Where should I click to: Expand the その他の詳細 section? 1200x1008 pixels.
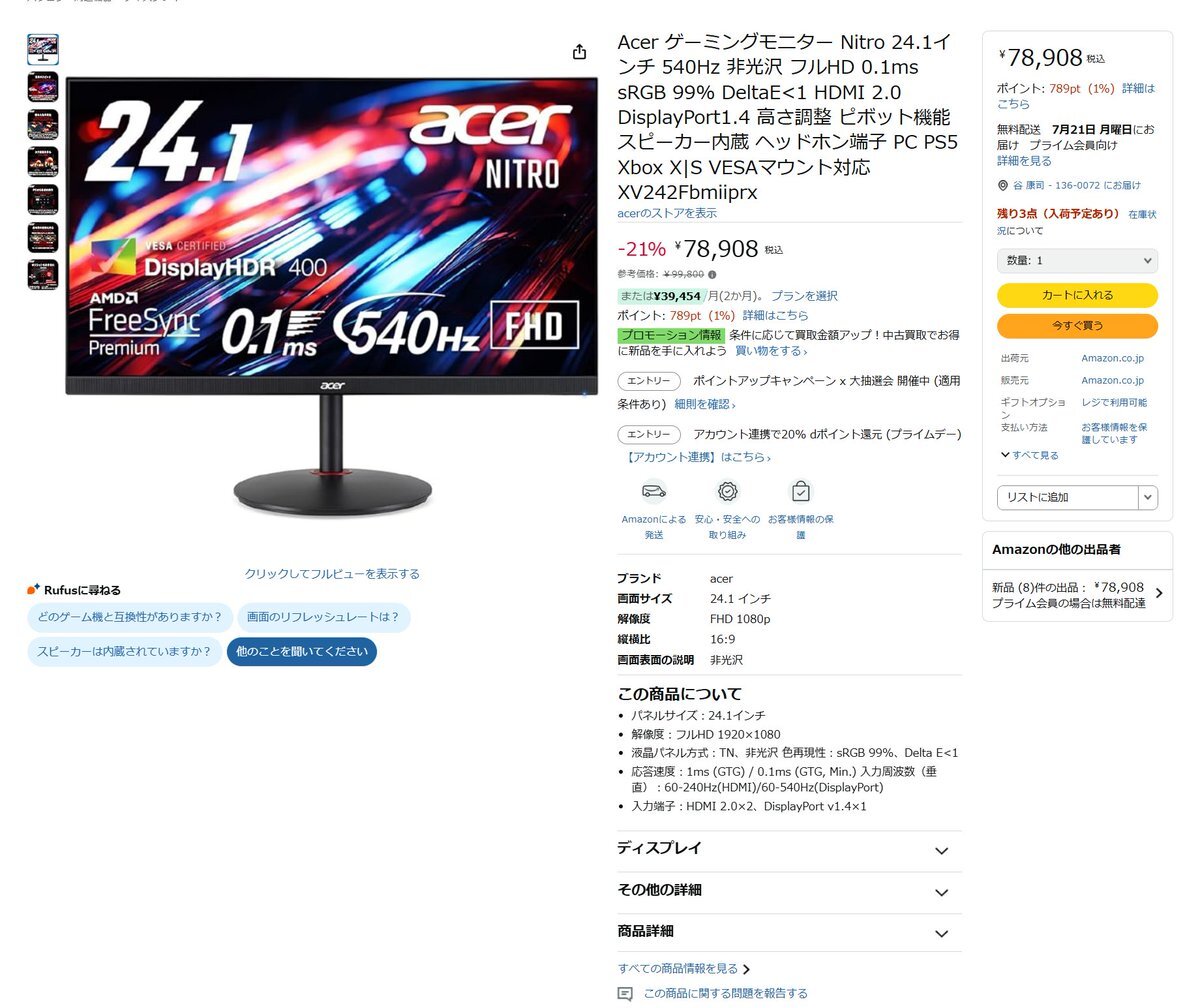click(x=789, y=891)
